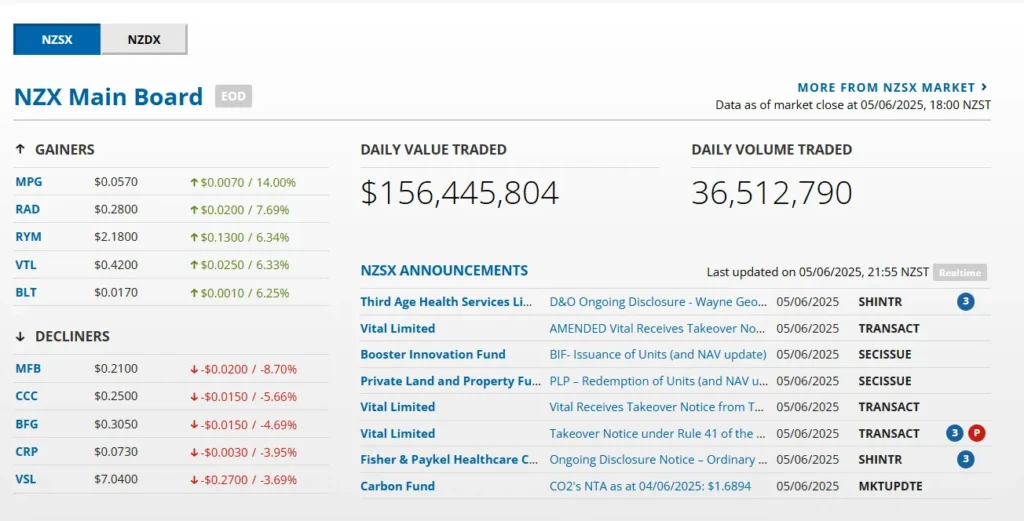Switch to the NZDX tab

pos(144,40)
